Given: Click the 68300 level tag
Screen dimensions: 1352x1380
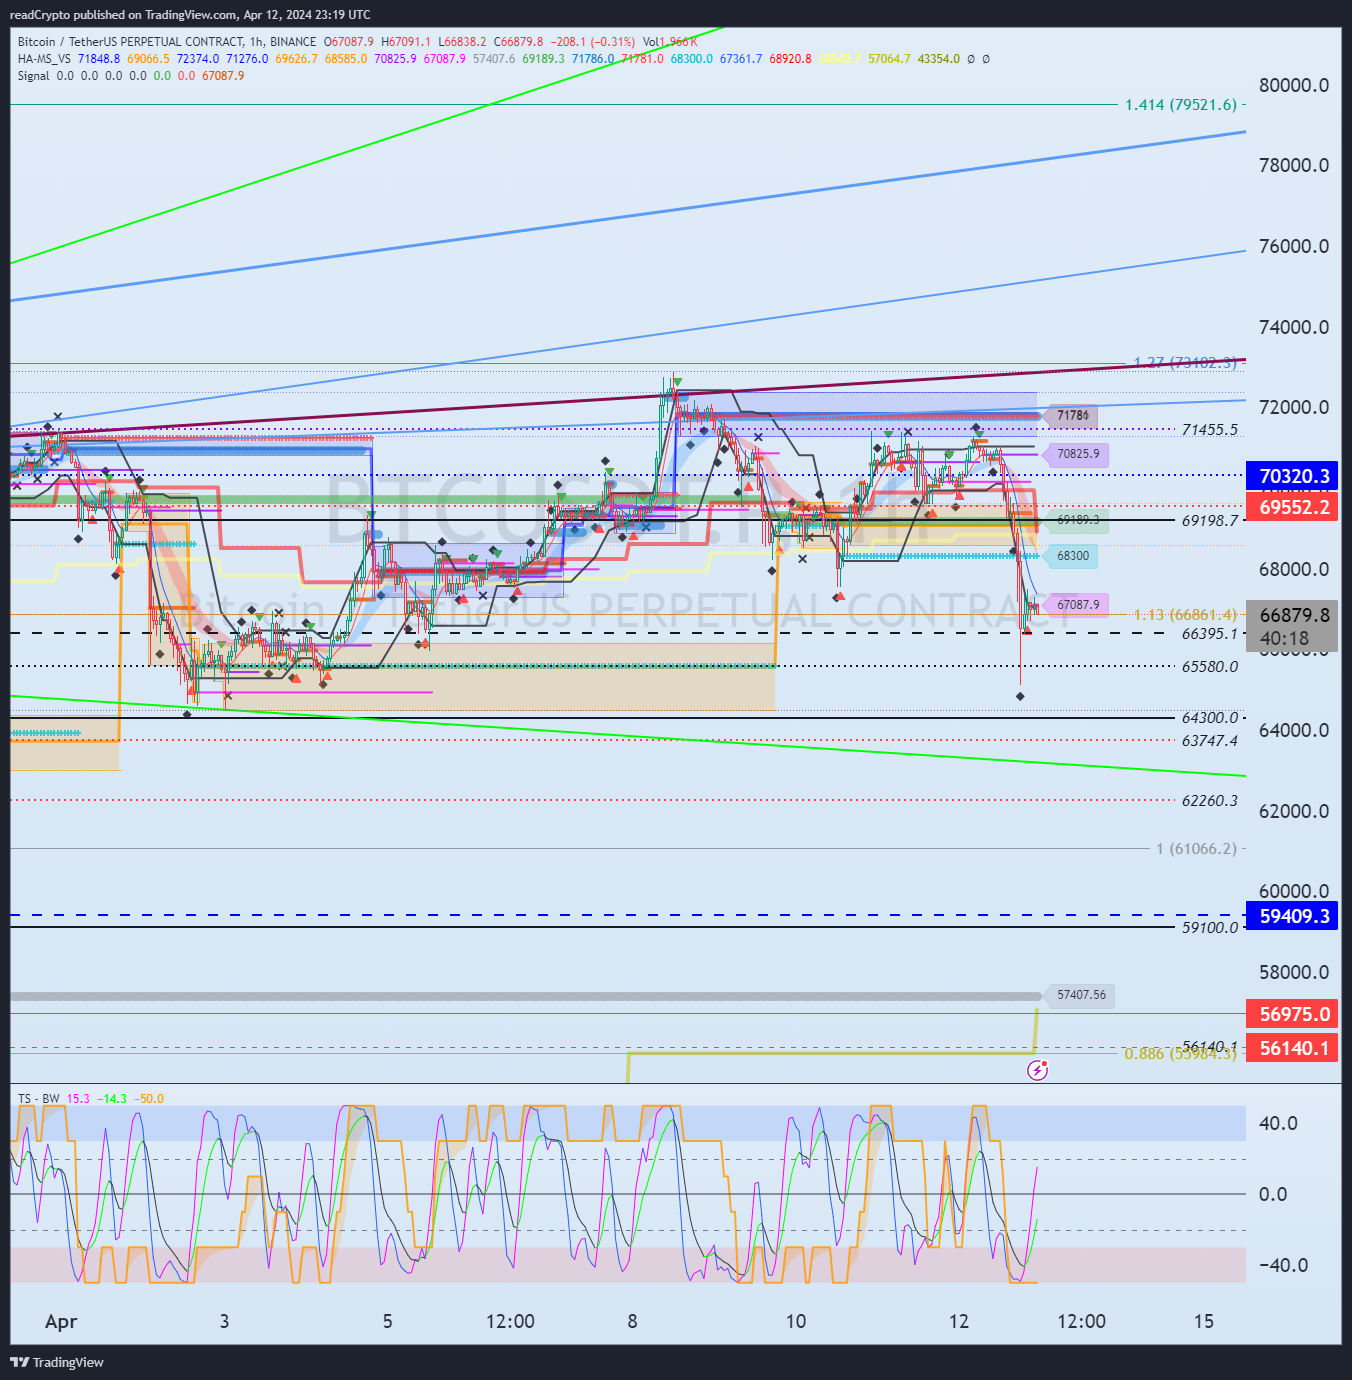Looking at the screenshot, I should coord(1072,556).
